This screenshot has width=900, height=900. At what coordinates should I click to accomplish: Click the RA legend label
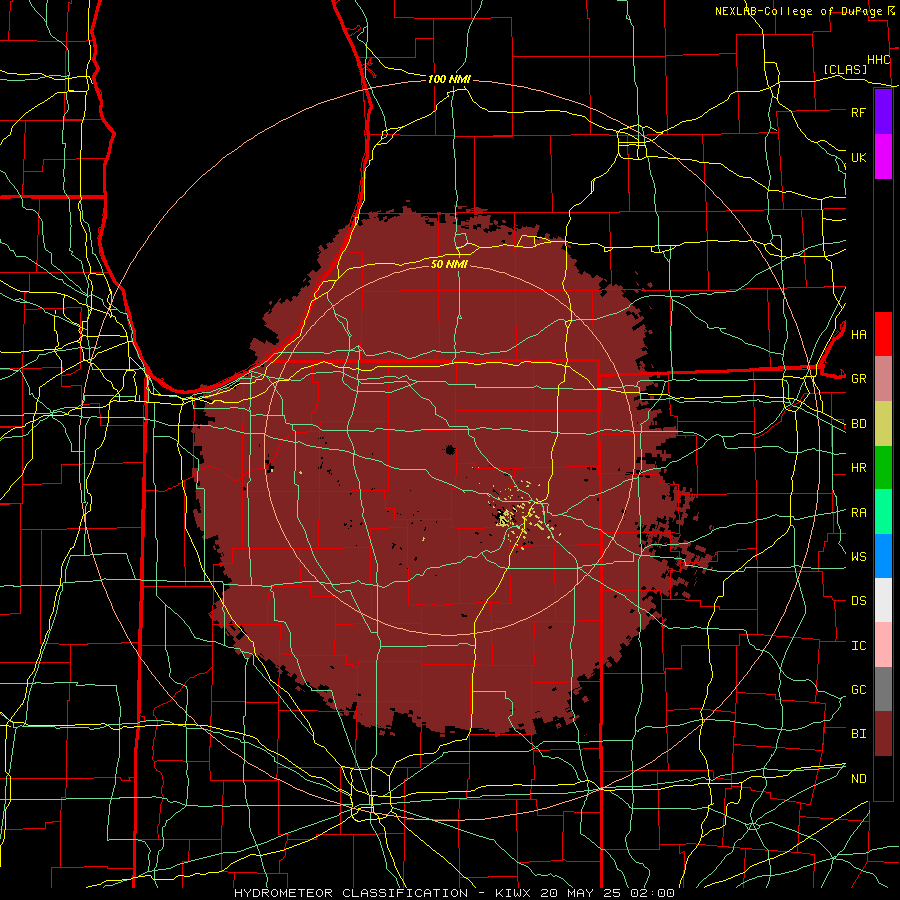(x=858, y=513)
